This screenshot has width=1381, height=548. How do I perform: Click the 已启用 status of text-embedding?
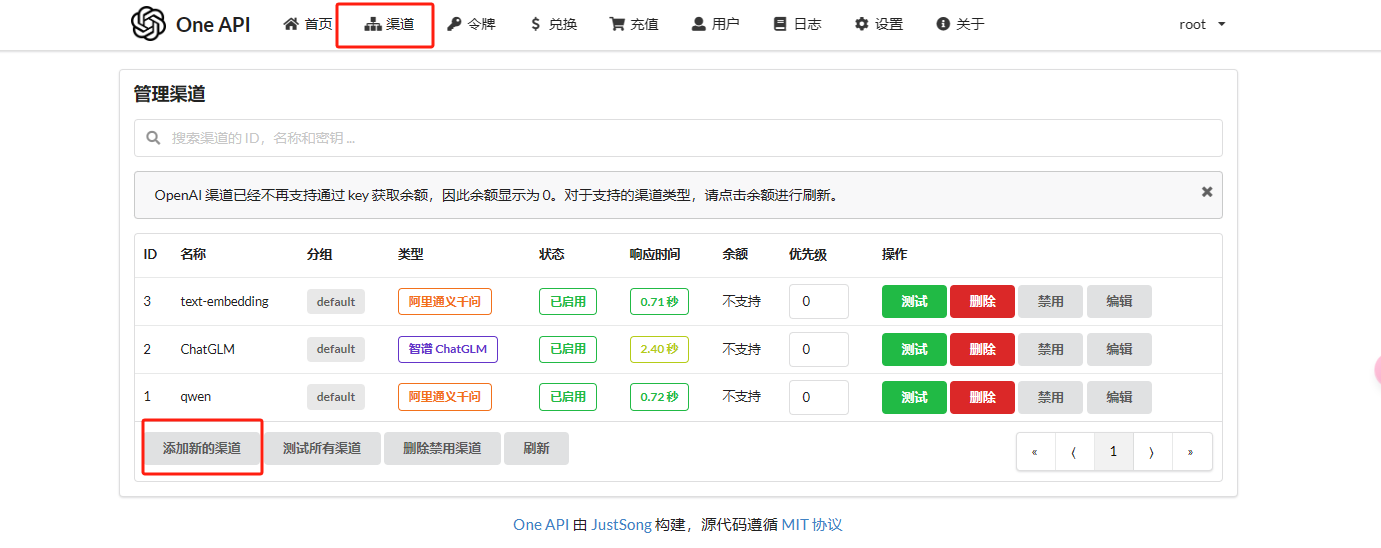(x=568, y=301)
